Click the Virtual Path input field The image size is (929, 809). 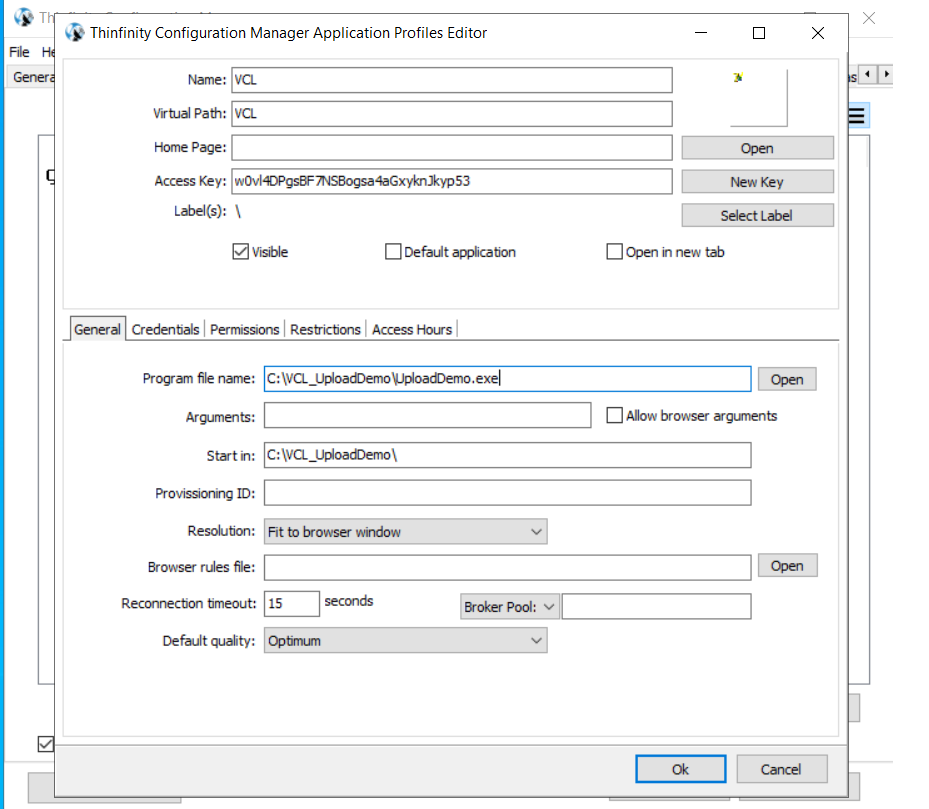[x=451, y=114]
